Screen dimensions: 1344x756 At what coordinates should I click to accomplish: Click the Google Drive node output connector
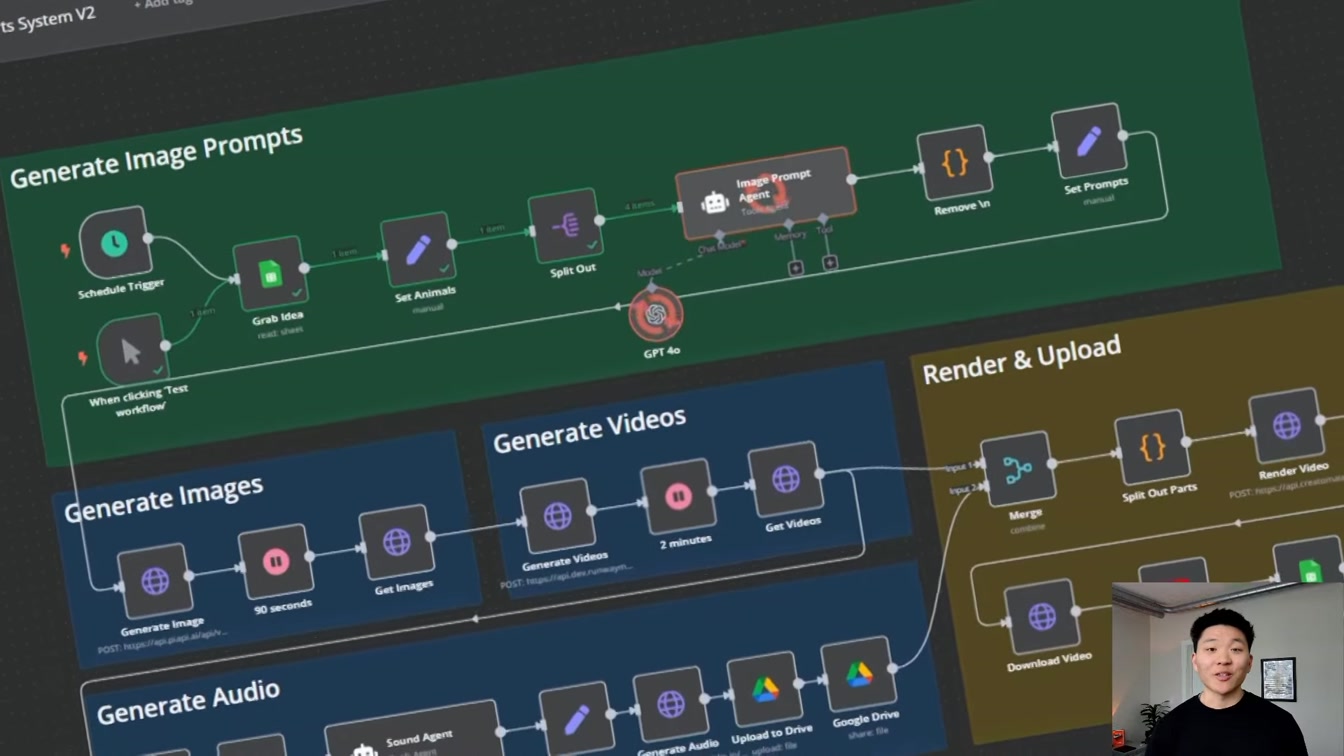point(891,668)
